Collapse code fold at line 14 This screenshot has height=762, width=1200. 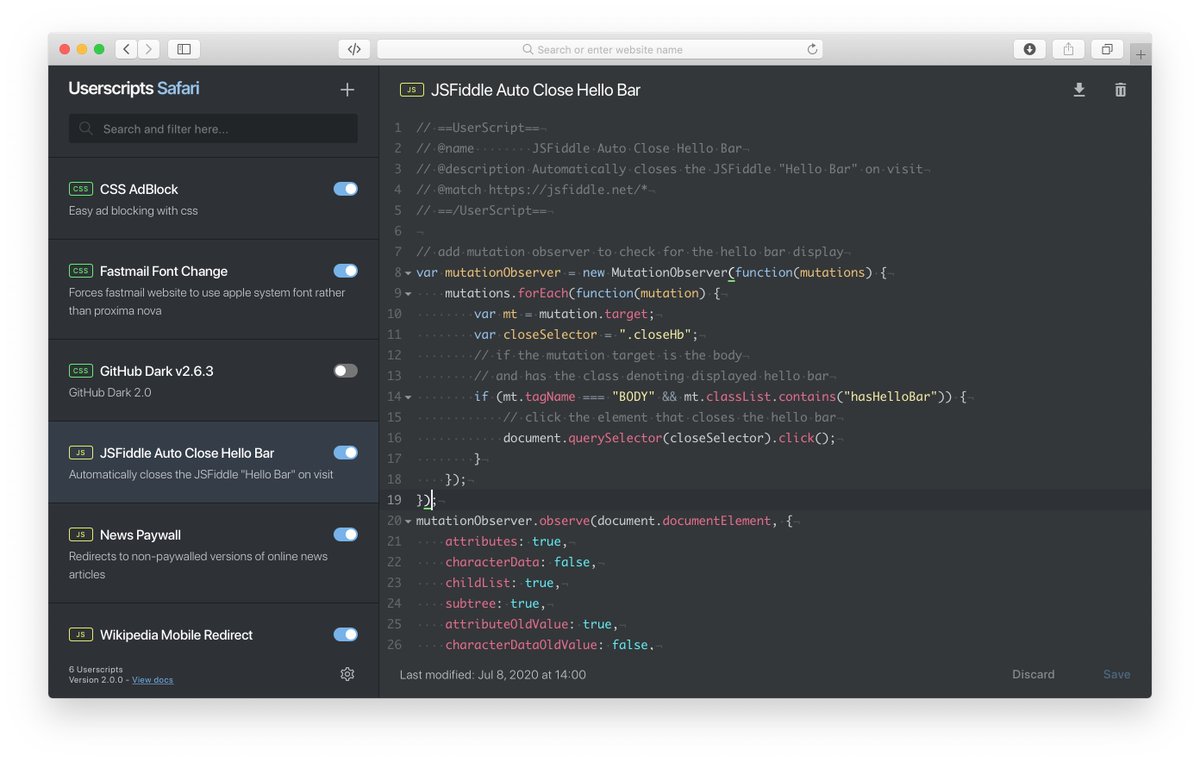[x=408, y=397]
